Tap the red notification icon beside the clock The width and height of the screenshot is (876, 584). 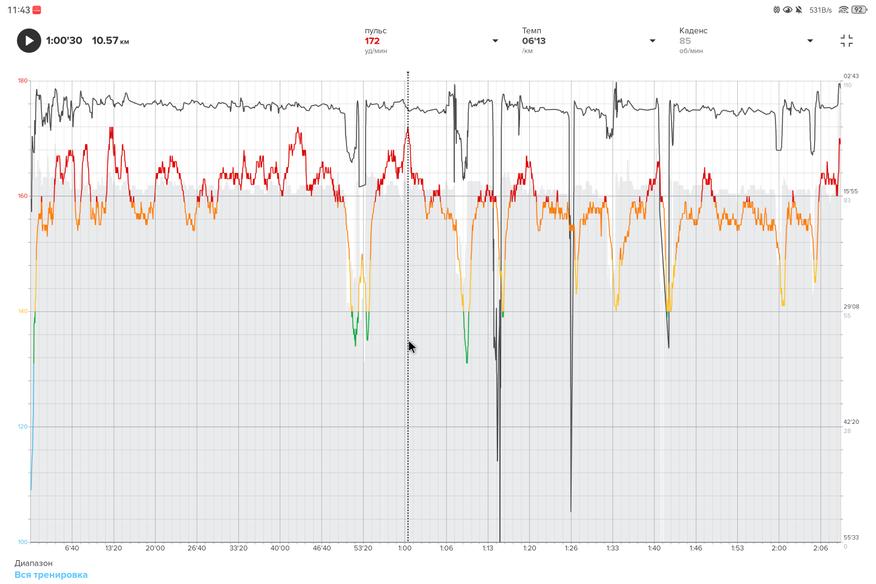(x=37, y=10)
